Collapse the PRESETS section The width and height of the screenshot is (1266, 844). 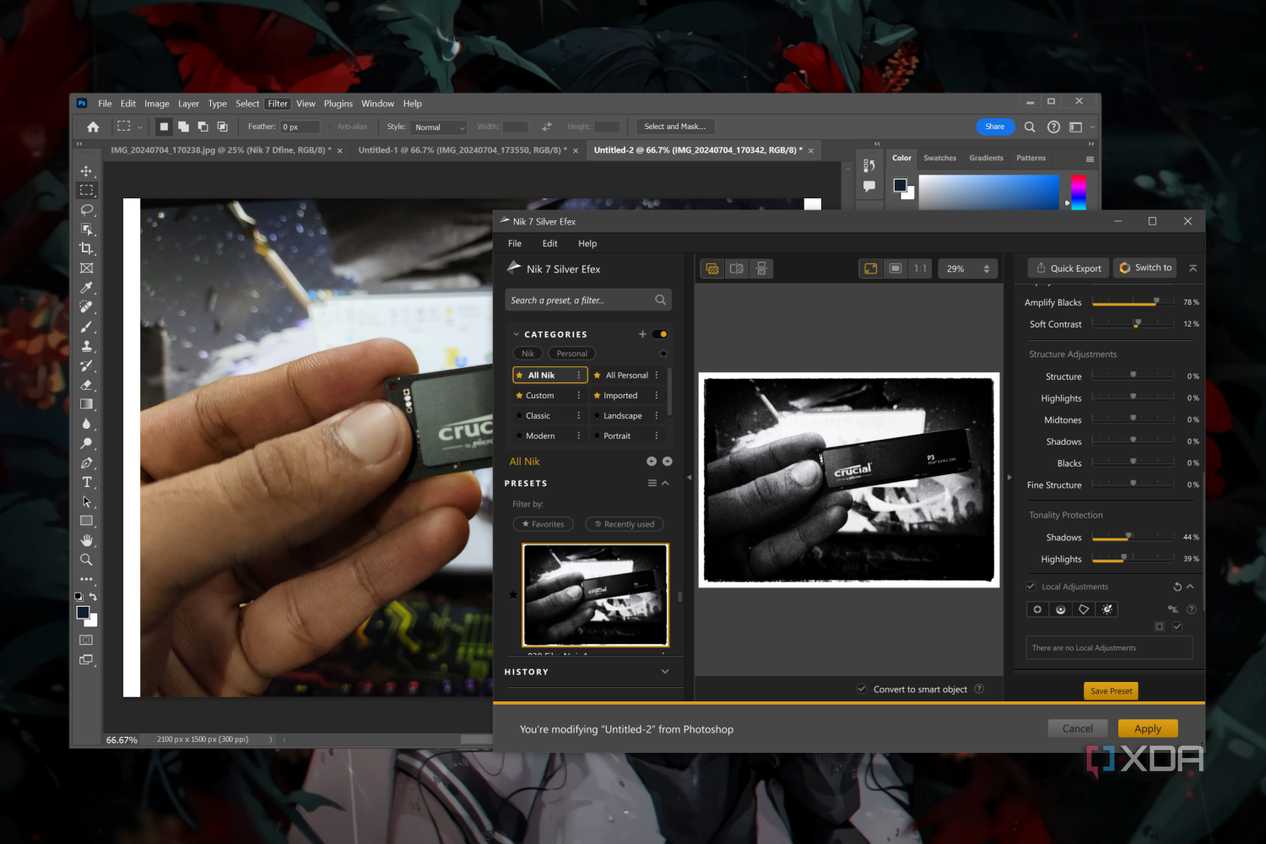click(666, 483)
